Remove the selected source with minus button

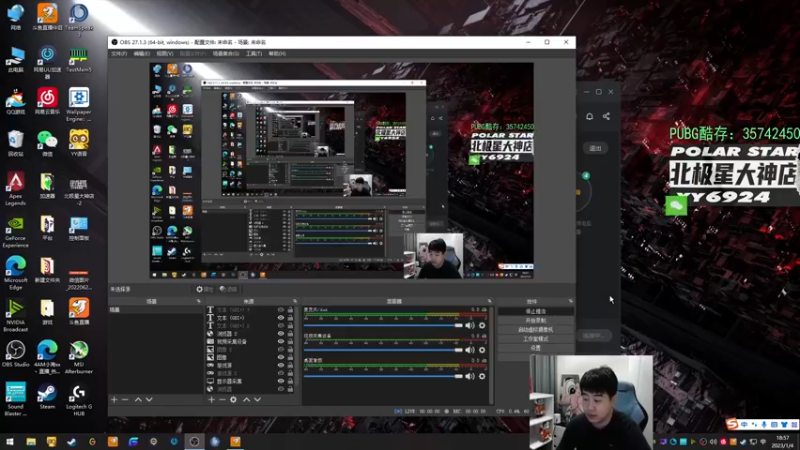pos(222,399)
